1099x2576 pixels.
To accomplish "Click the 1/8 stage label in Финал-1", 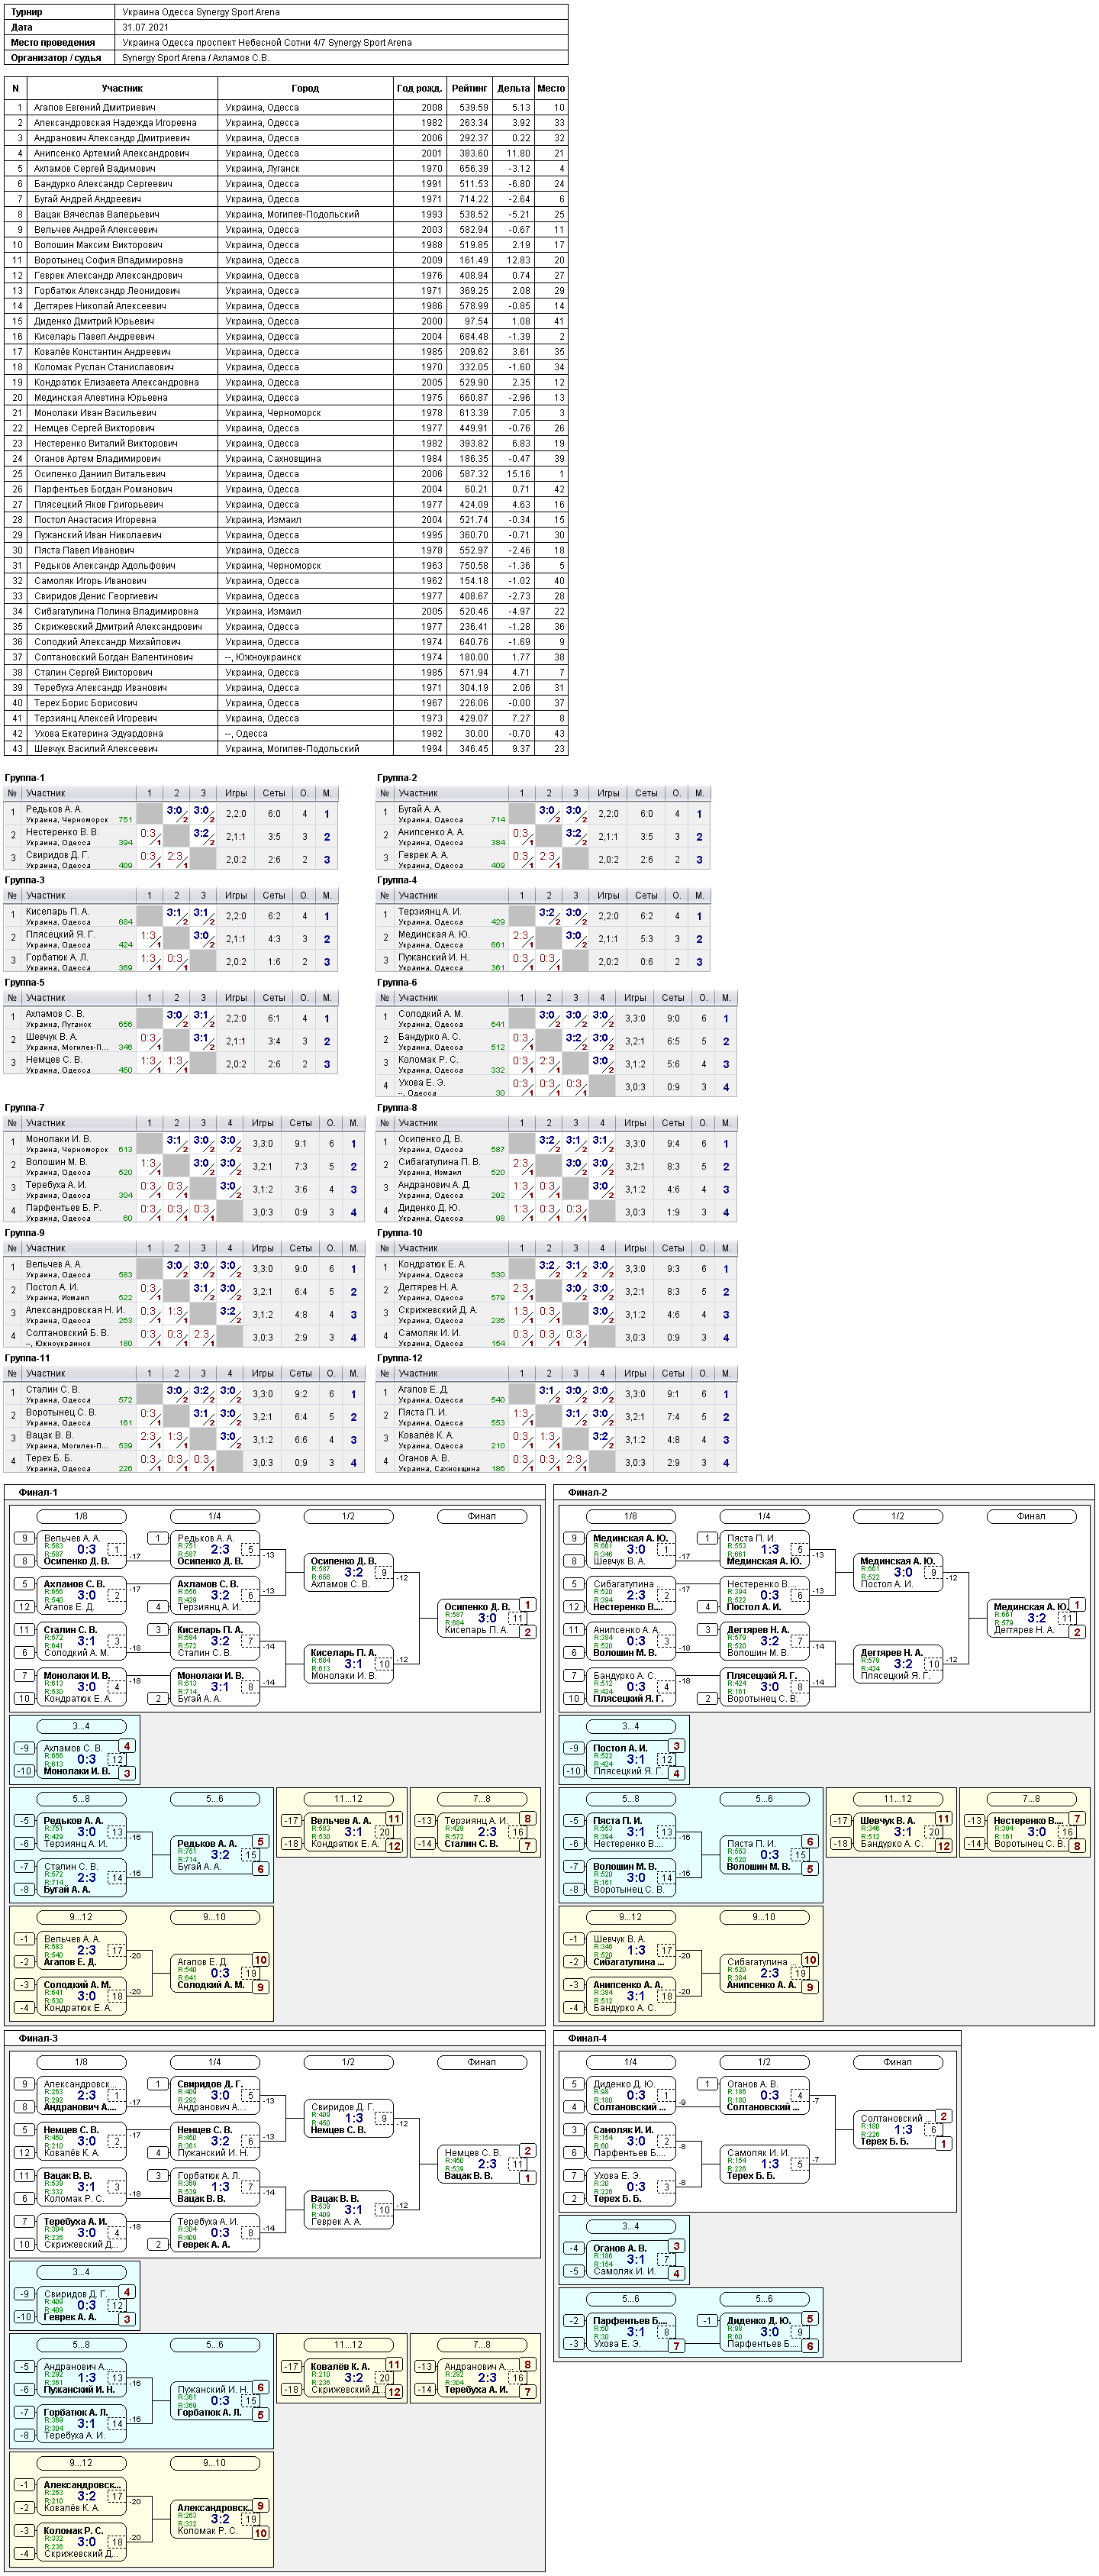I will point(81,1516).
